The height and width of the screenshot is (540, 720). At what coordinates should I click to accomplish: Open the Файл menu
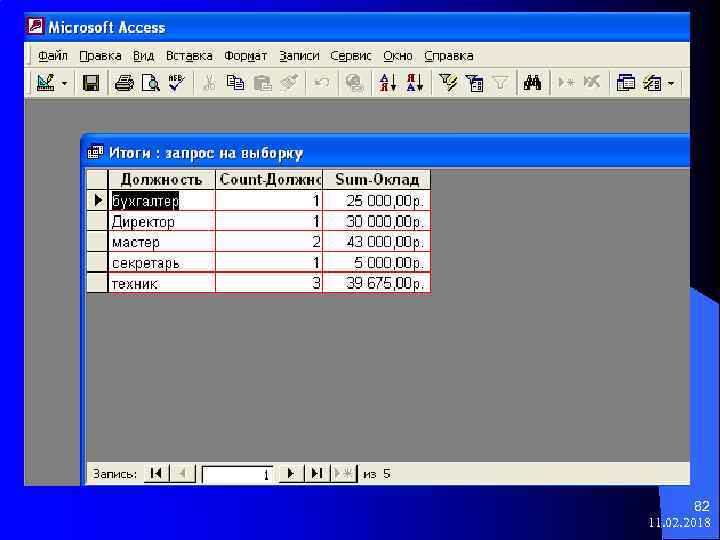click(x=52, y=56)
